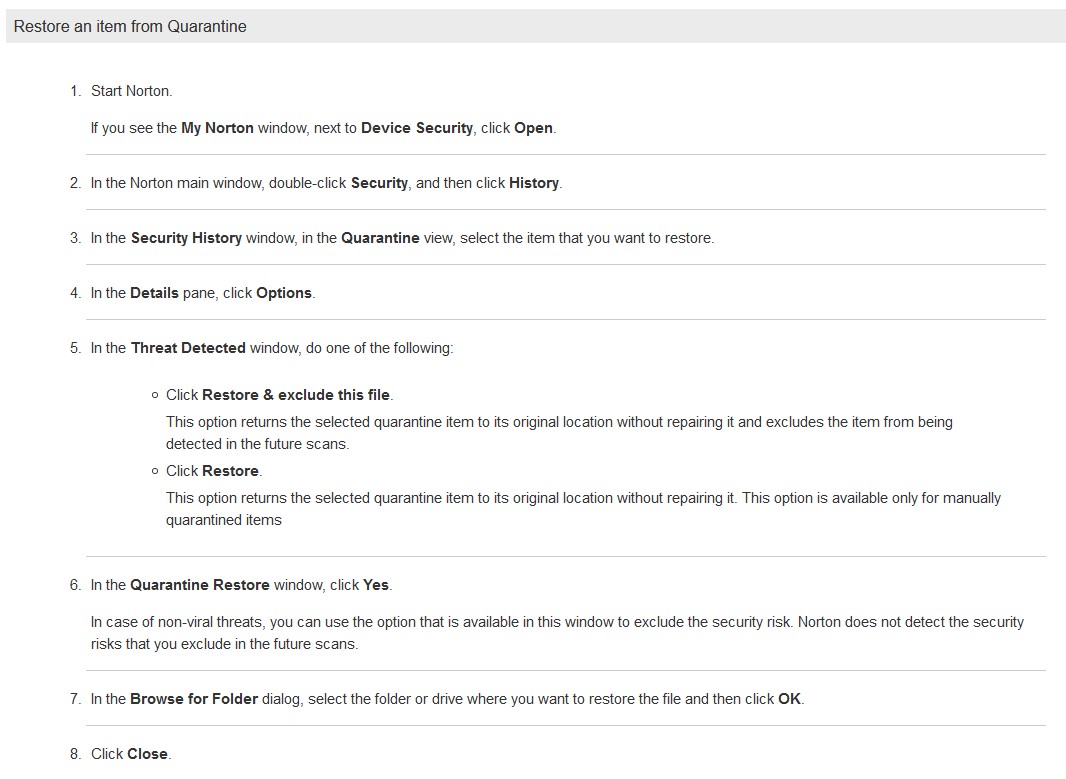Click the bold "Details" word in step 4

[x=156, y=294]
